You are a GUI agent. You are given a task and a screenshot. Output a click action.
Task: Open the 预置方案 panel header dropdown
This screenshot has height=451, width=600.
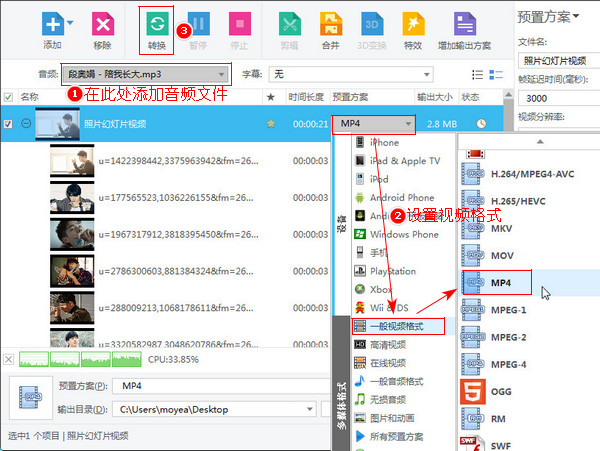point(549,17)
